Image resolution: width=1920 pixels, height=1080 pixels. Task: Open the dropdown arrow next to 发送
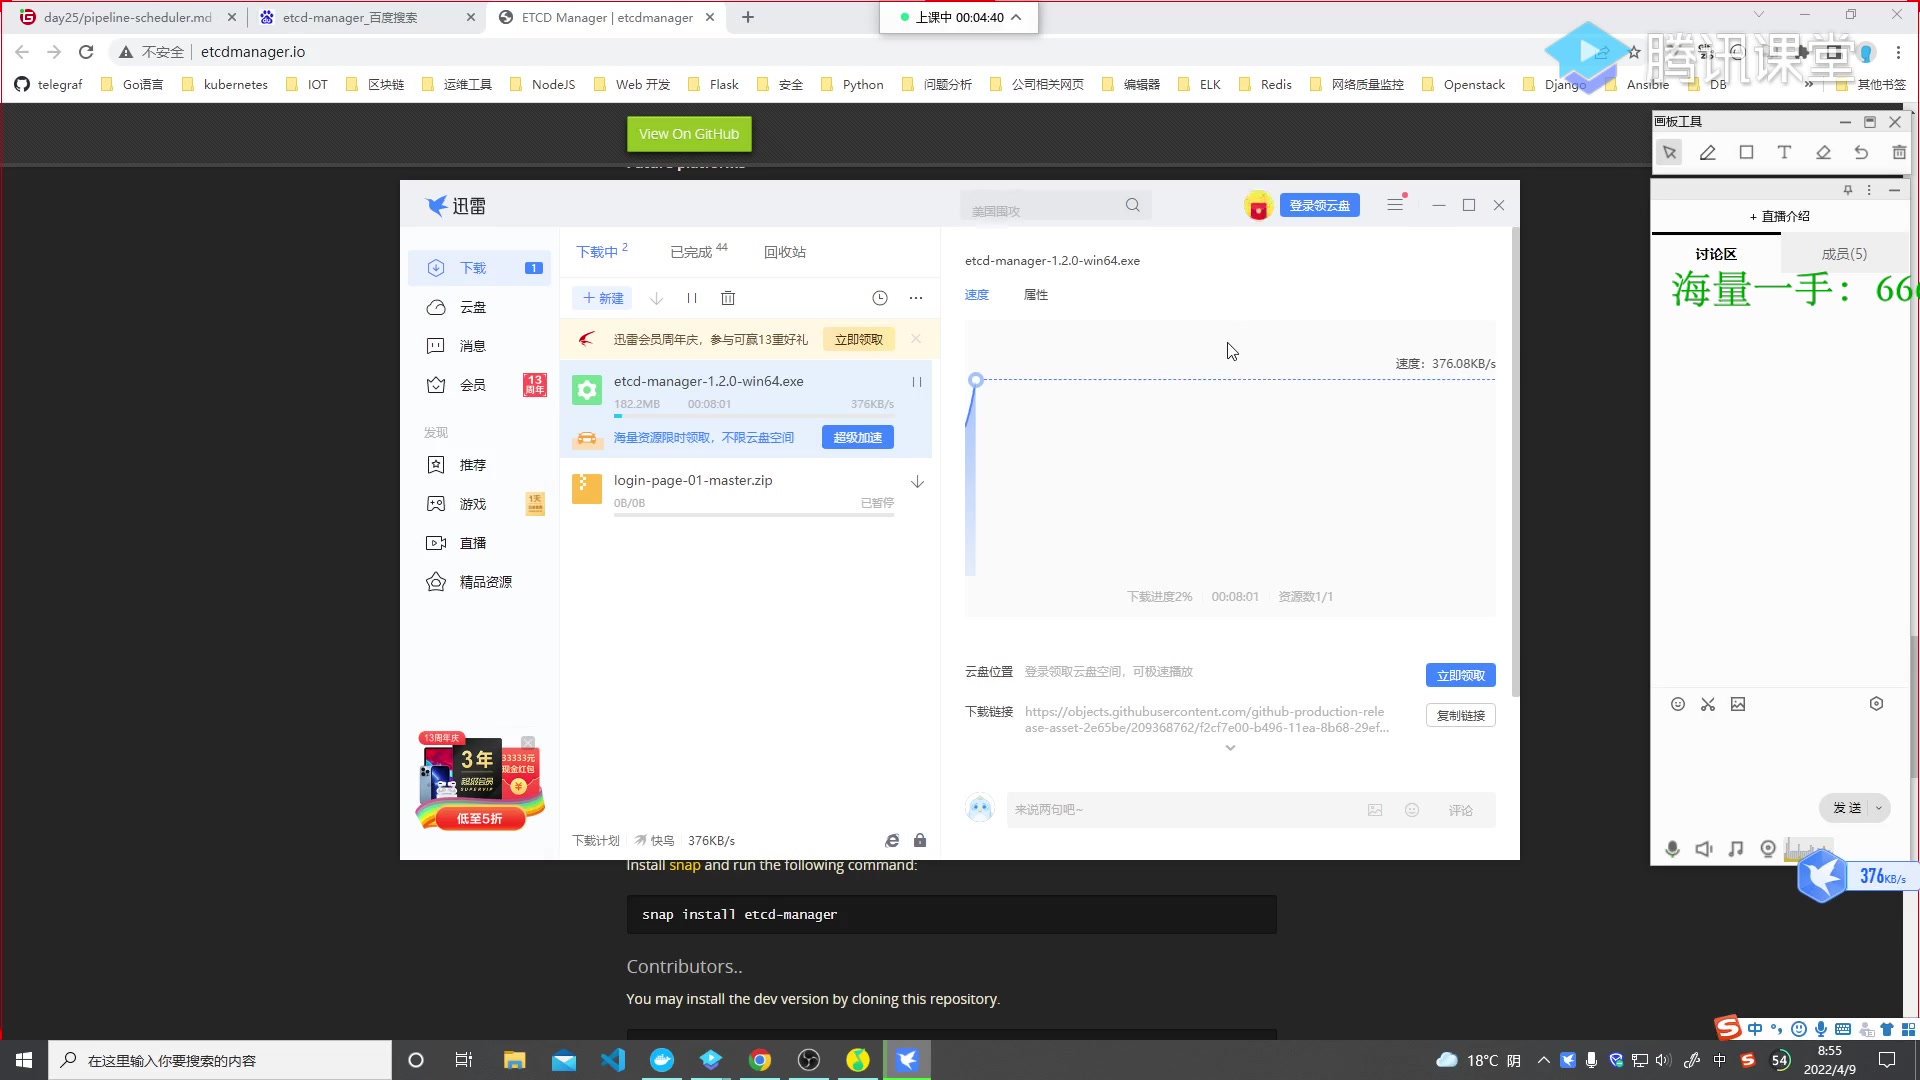pyautogui.click(x=1879, y=808)
